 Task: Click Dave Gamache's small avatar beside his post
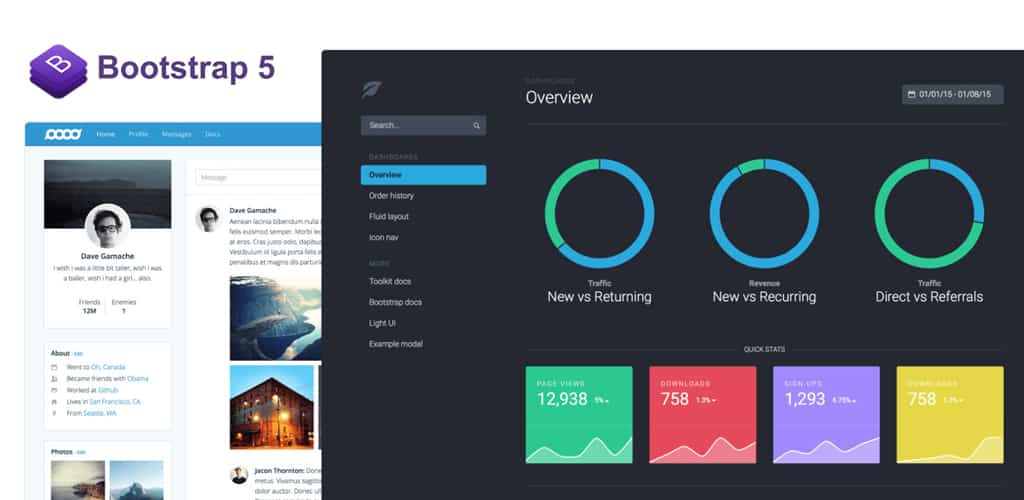click(208, 219)
